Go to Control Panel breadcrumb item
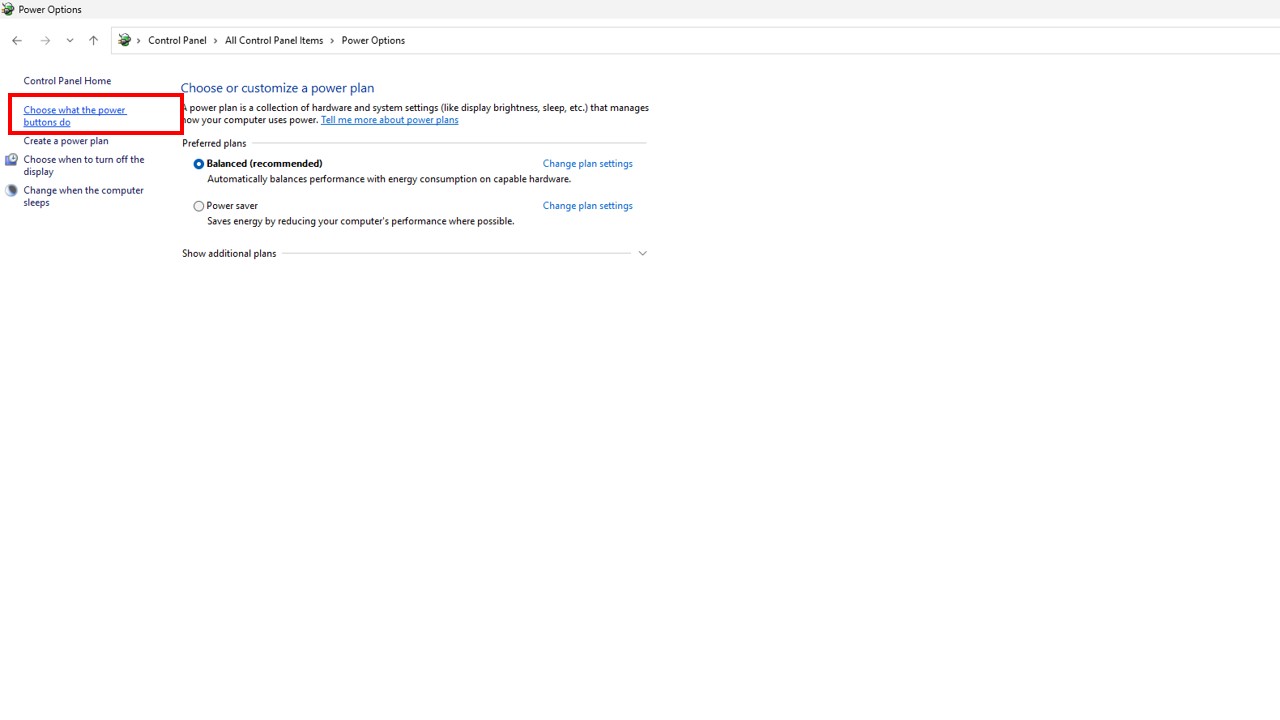The image size is (1280, 720). pyautogui.click(x=177, y=41)
